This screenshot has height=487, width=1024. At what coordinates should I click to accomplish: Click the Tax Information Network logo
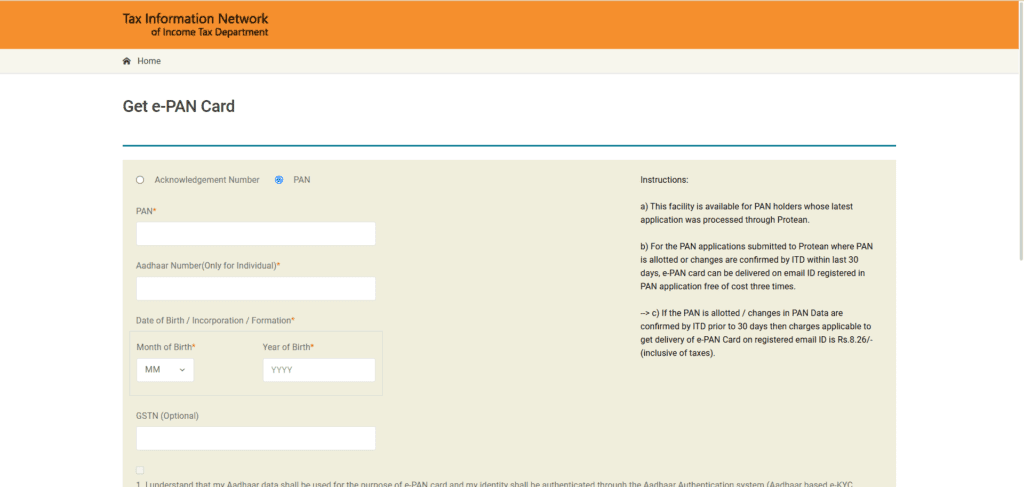(x=195, y=25)
